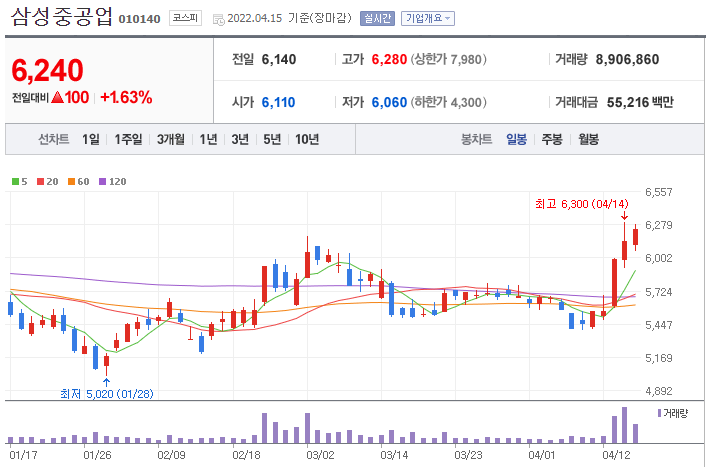
Task: Click the green 5-day moving average swatch
Action: (15, 181)
